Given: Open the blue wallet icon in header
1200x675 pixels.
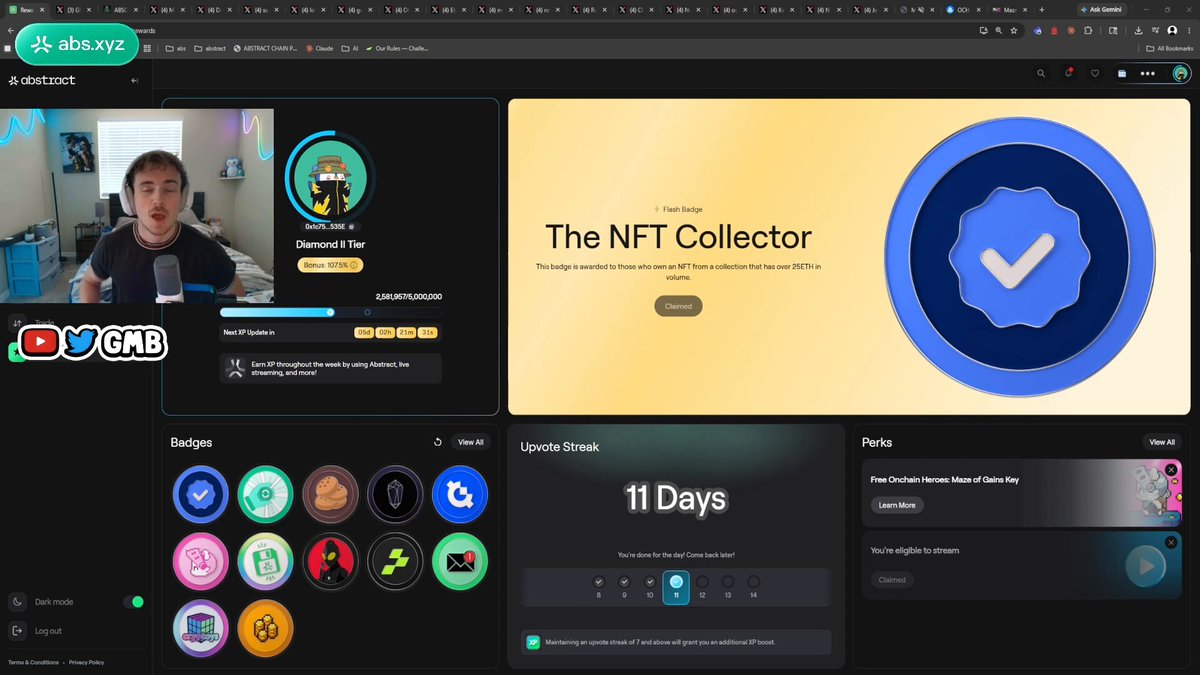Looking at the screenshot, I should coord(1122,73).
